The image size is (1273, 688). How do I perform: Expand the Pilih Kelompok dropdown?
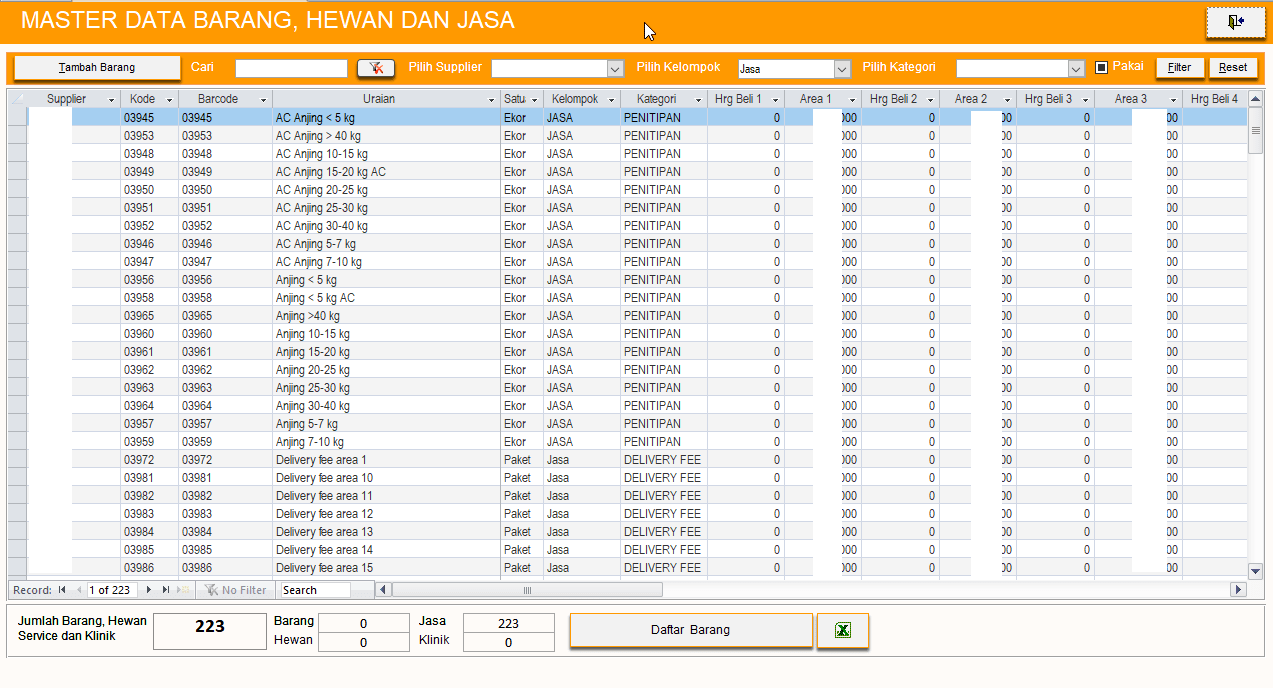point(841,69)
